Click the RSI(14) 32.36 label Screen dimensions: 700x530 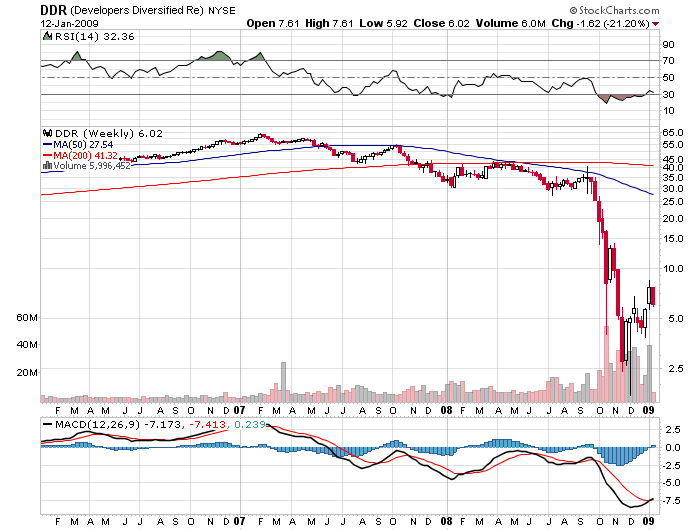tap(95, 37)
